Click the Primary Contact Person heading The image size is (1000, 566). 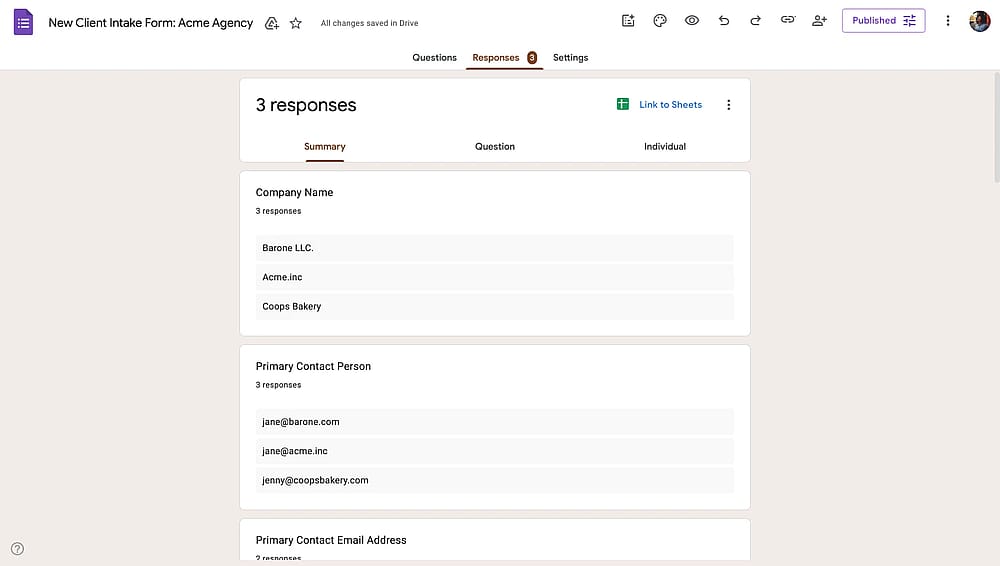pyautogui.click(x=313, y=366)
